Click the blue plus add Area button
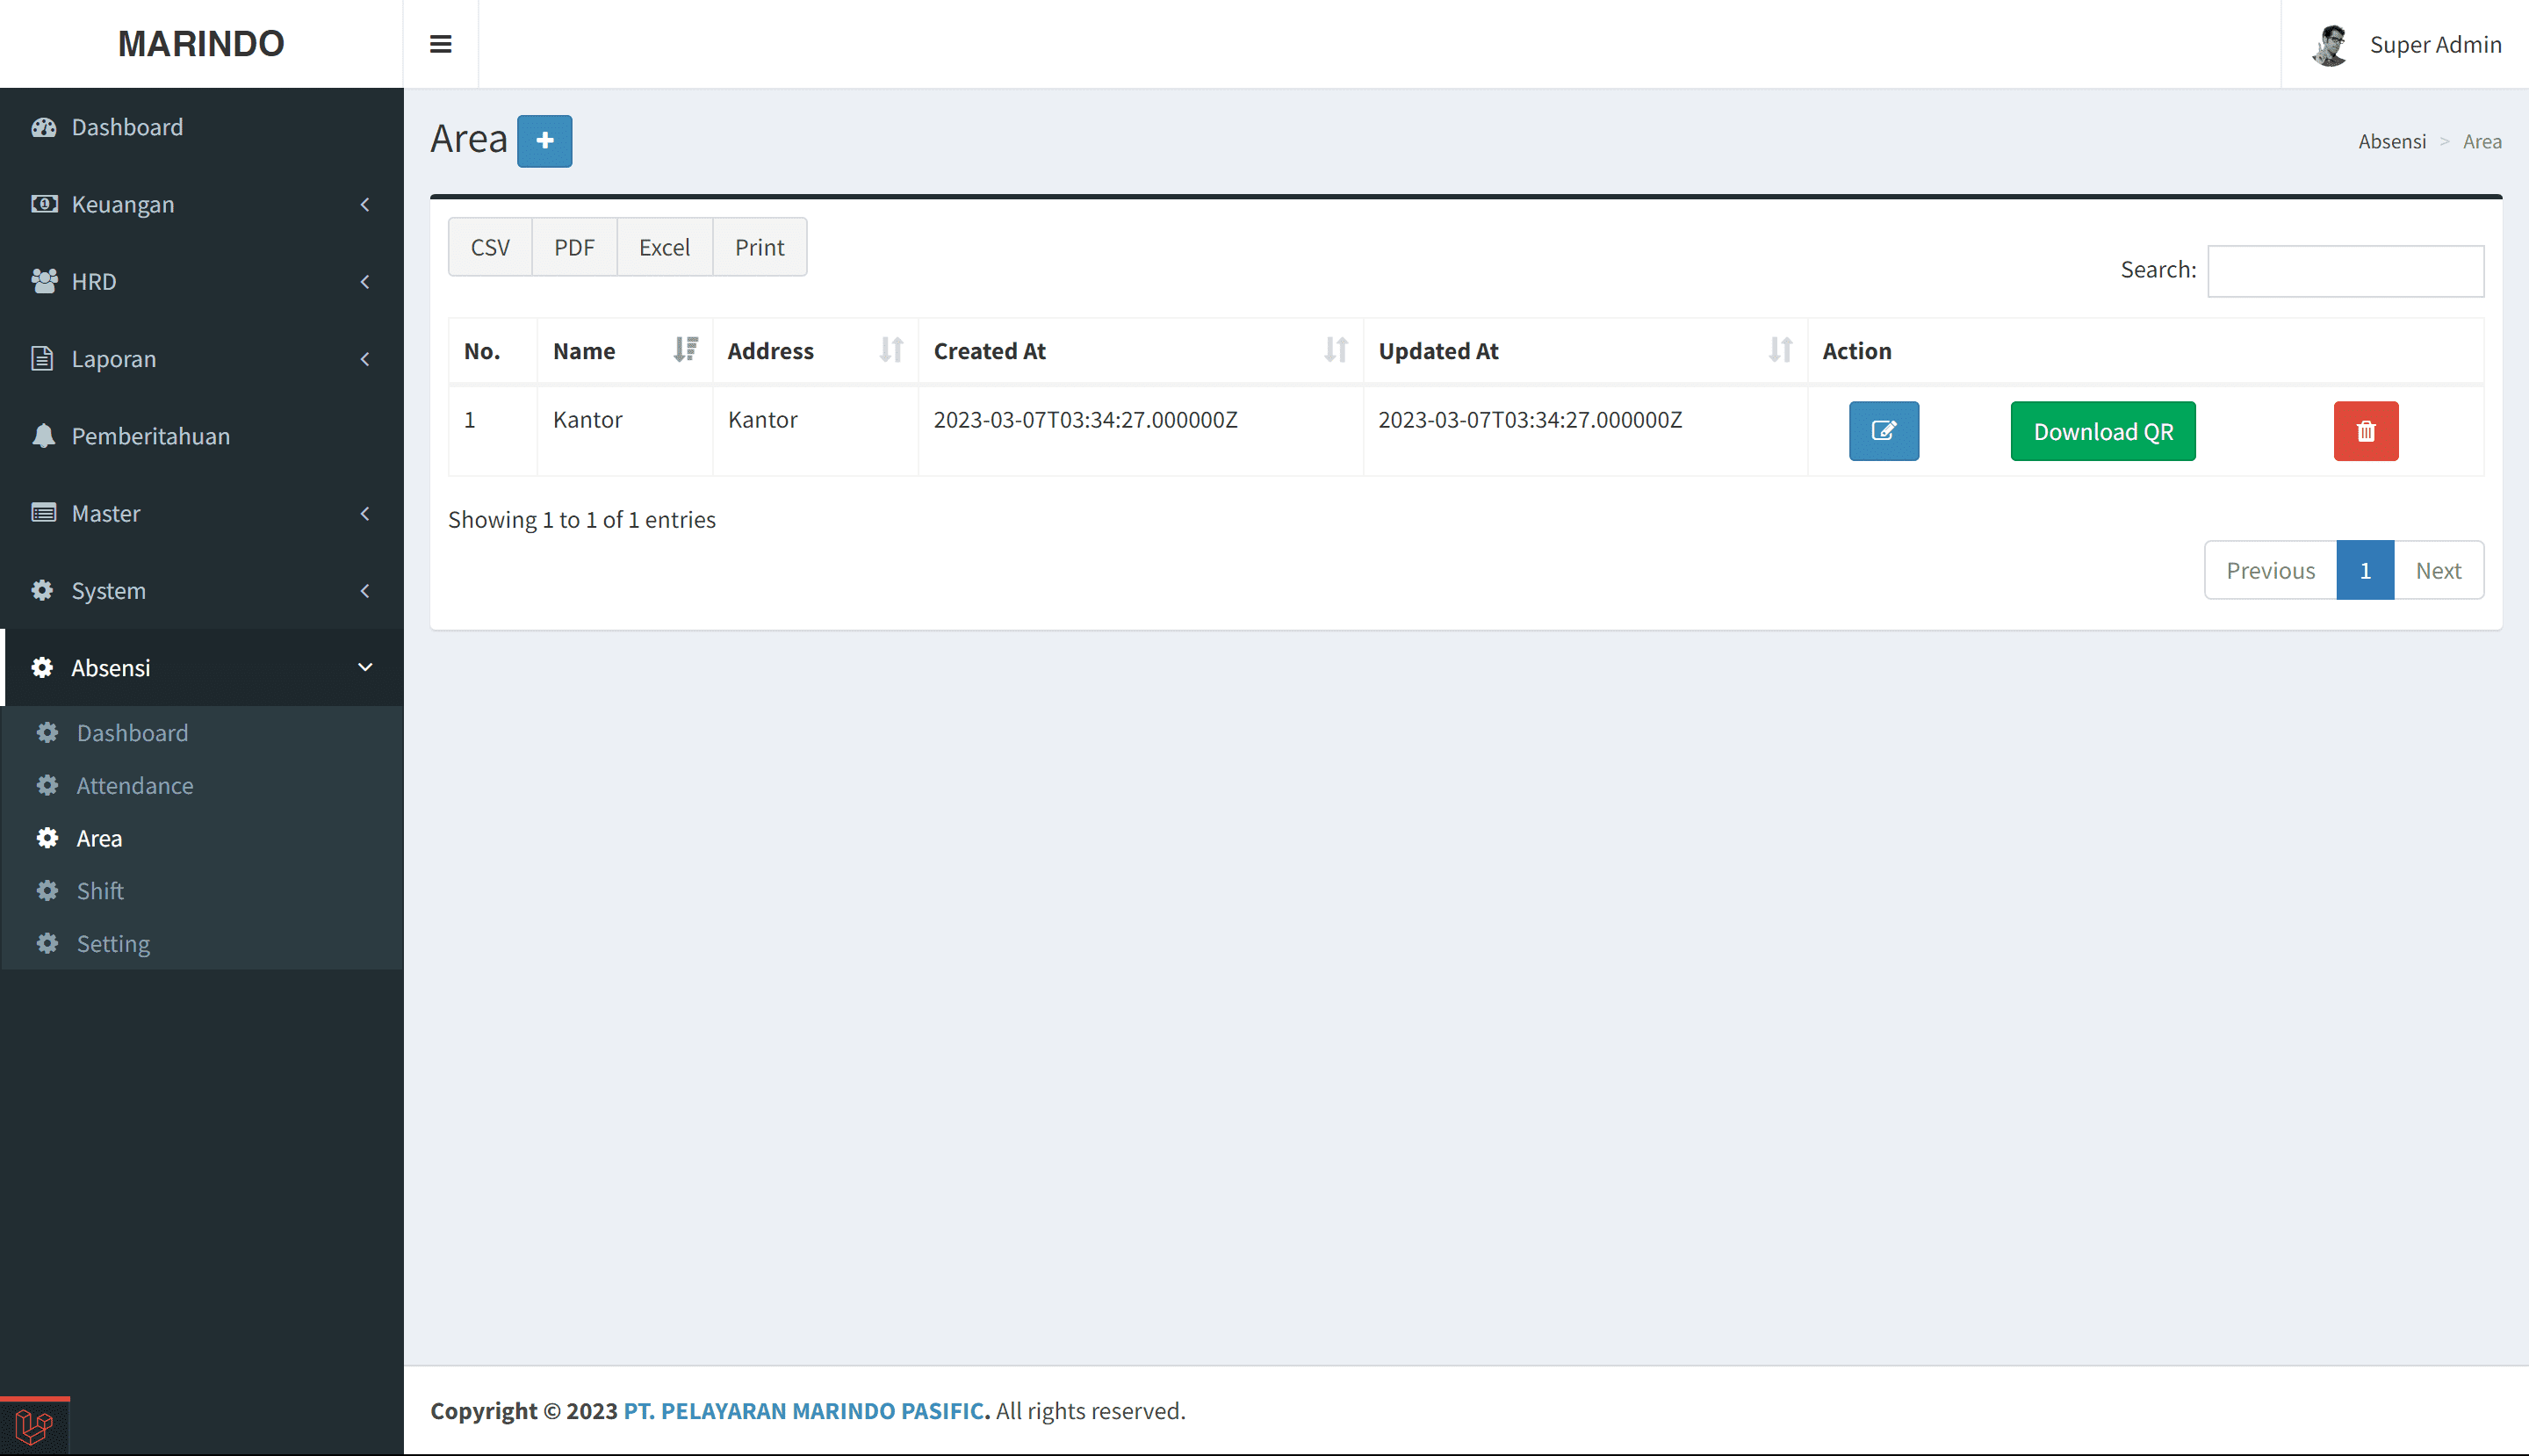Screen dimensions: 2529x1456 544,141
